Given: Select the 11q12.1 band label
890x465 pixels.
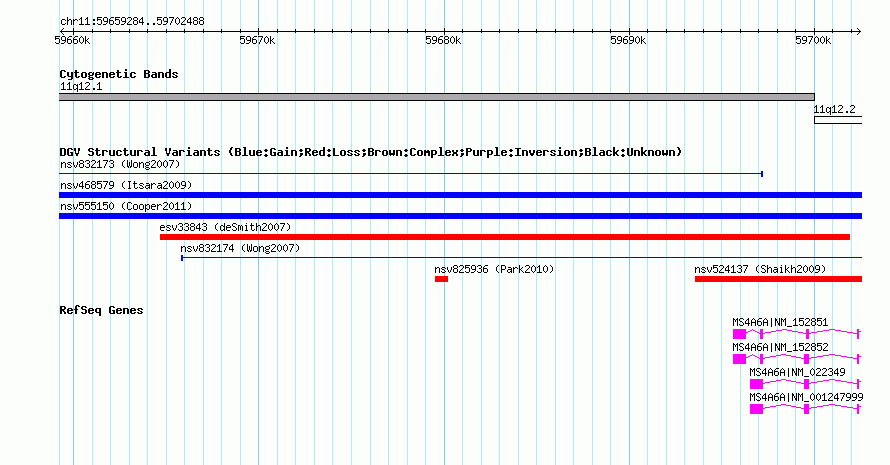Looking at the screenshot, I should click(x=81, y=86).
